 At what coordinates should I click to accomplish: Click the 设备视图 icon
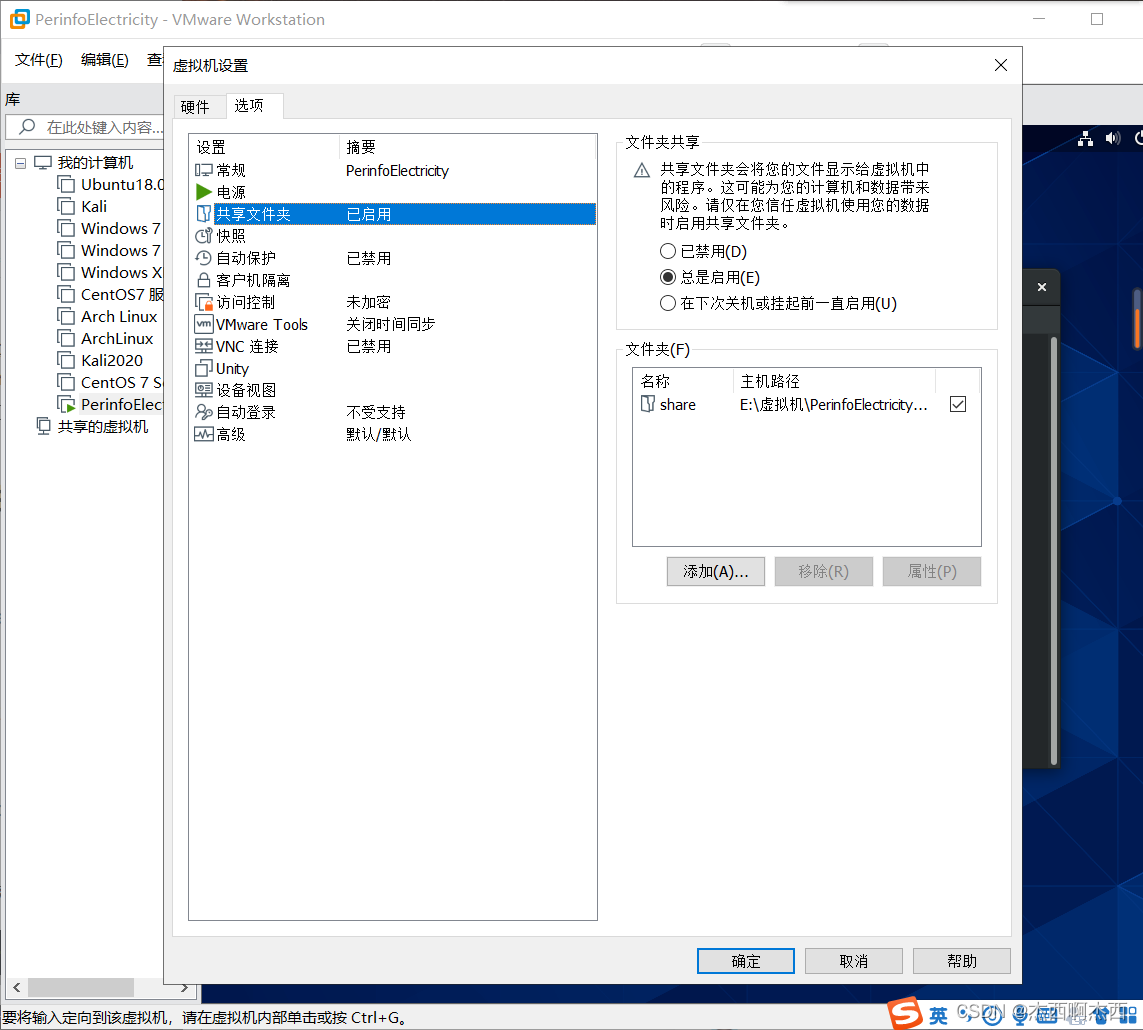(203, 391)
